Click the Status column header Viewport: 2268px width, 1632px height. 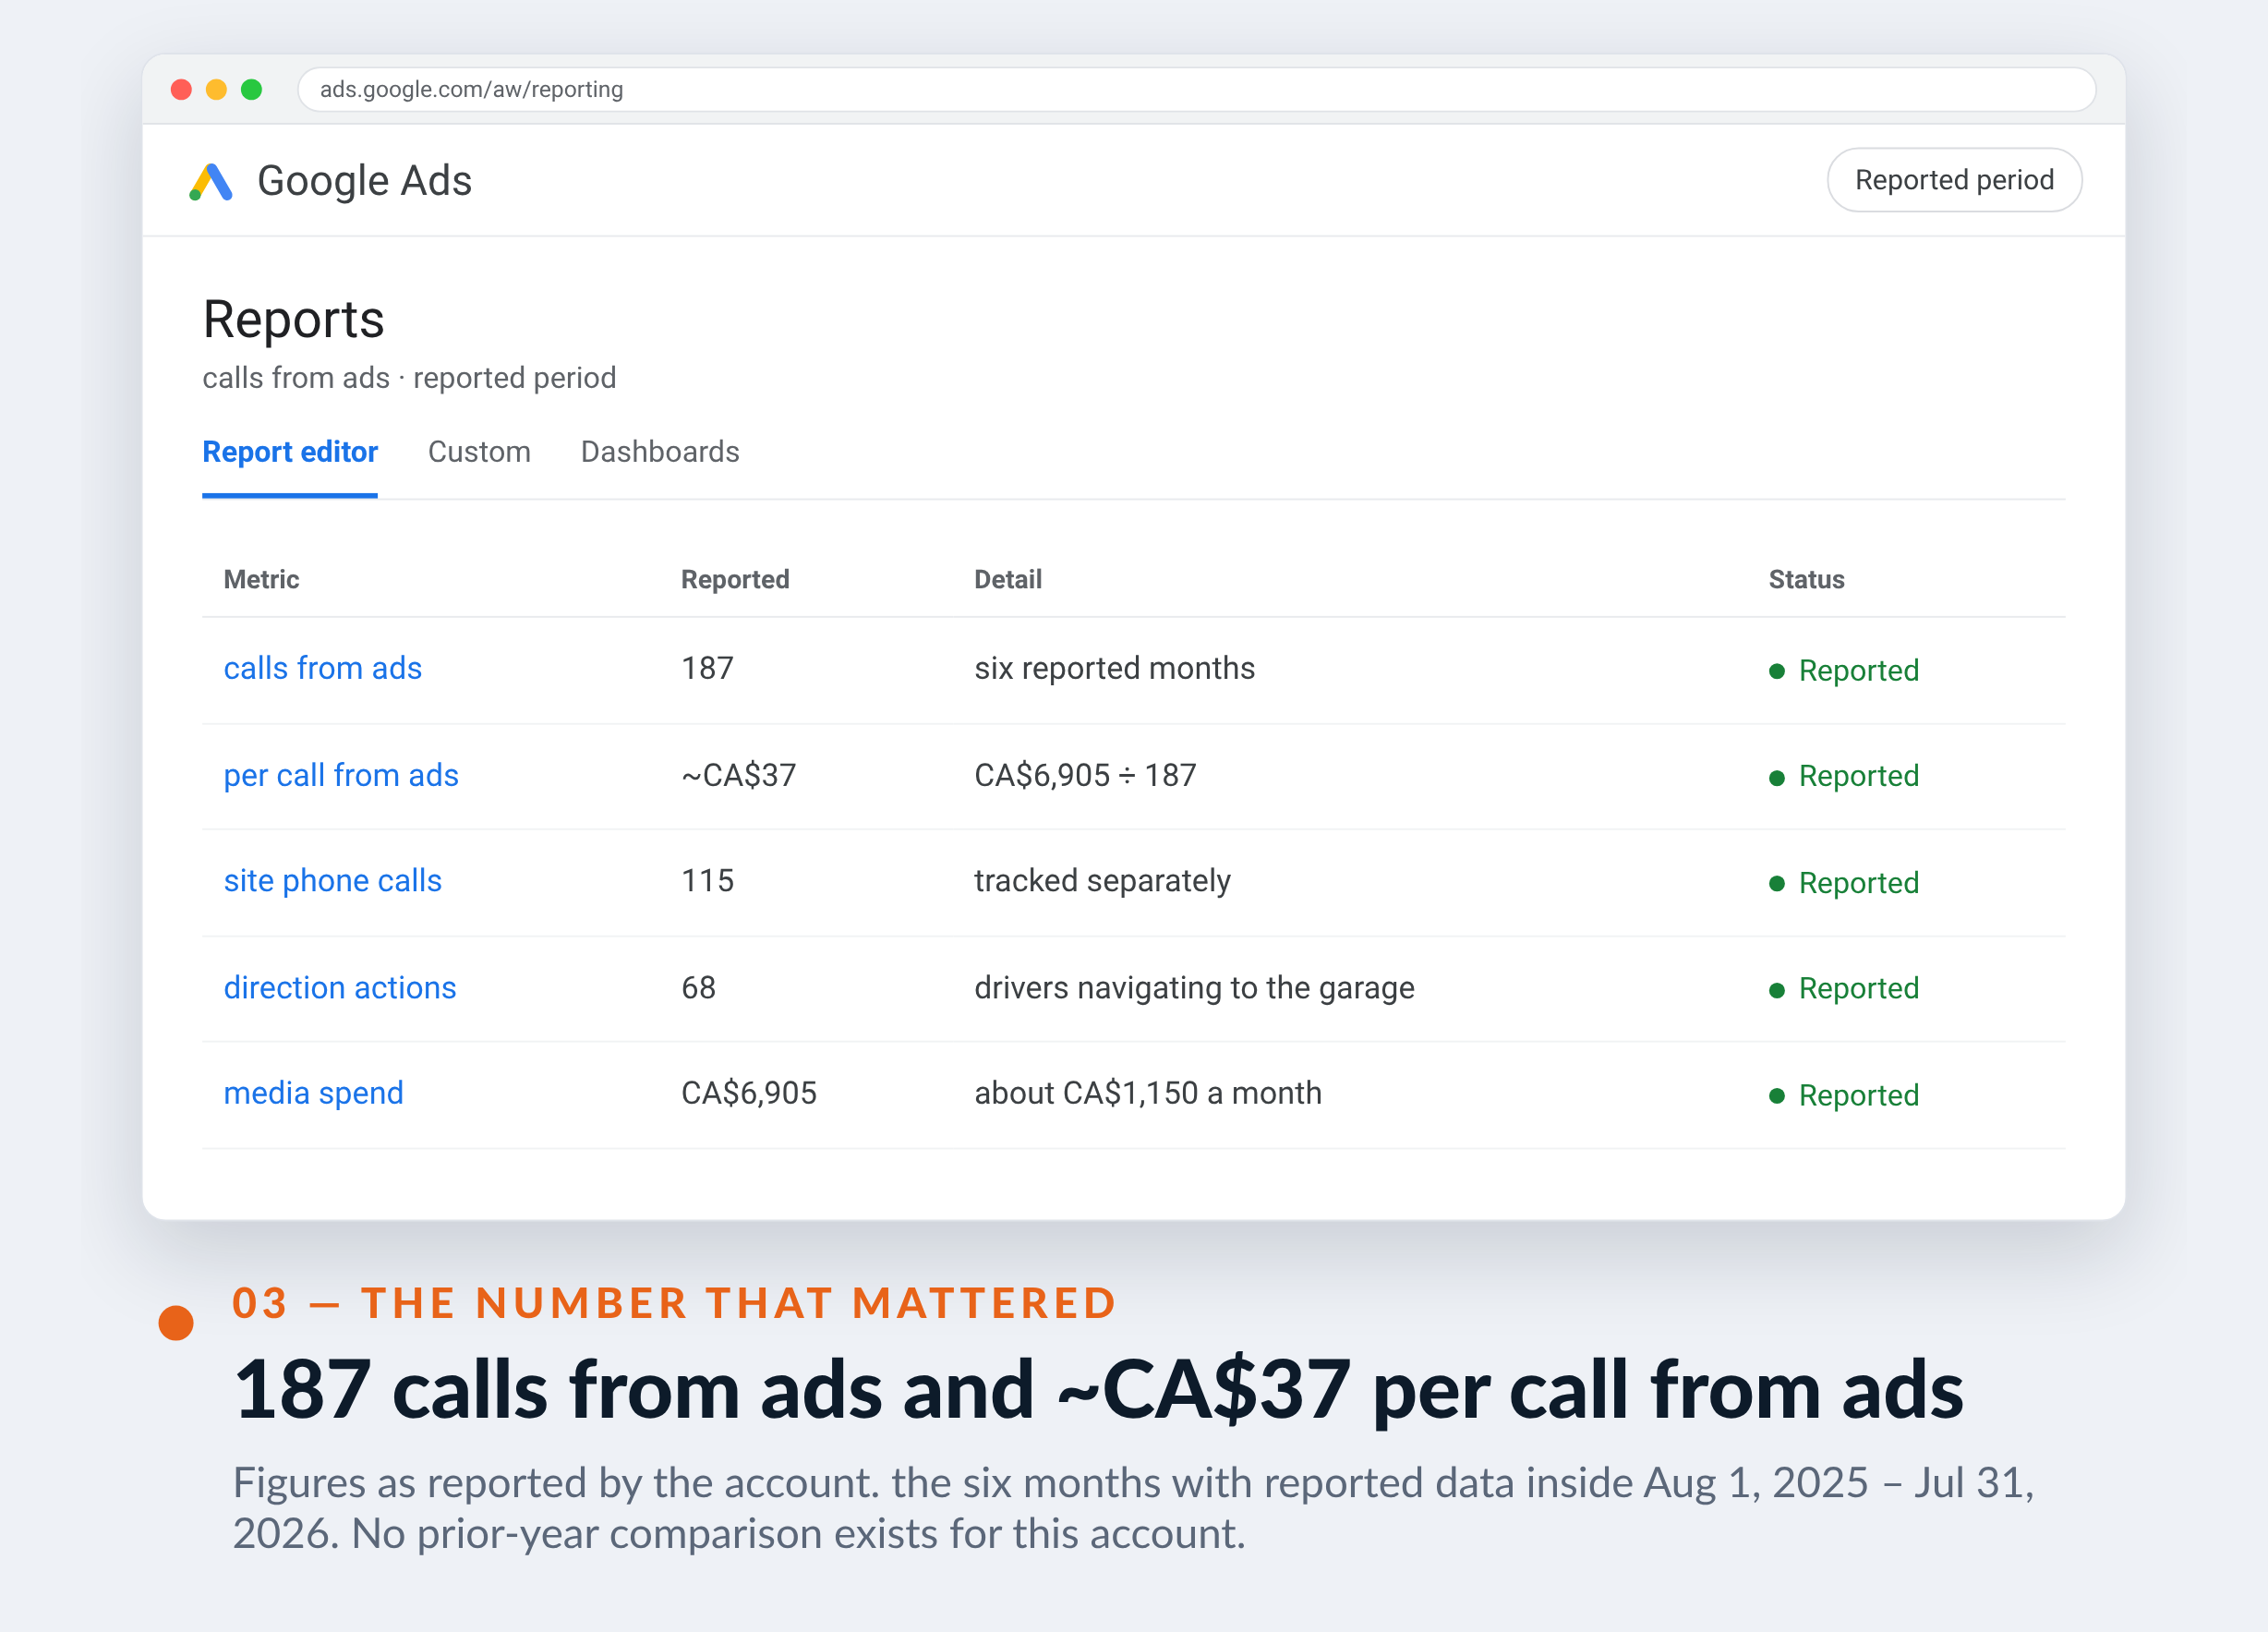click(1806, 580)
